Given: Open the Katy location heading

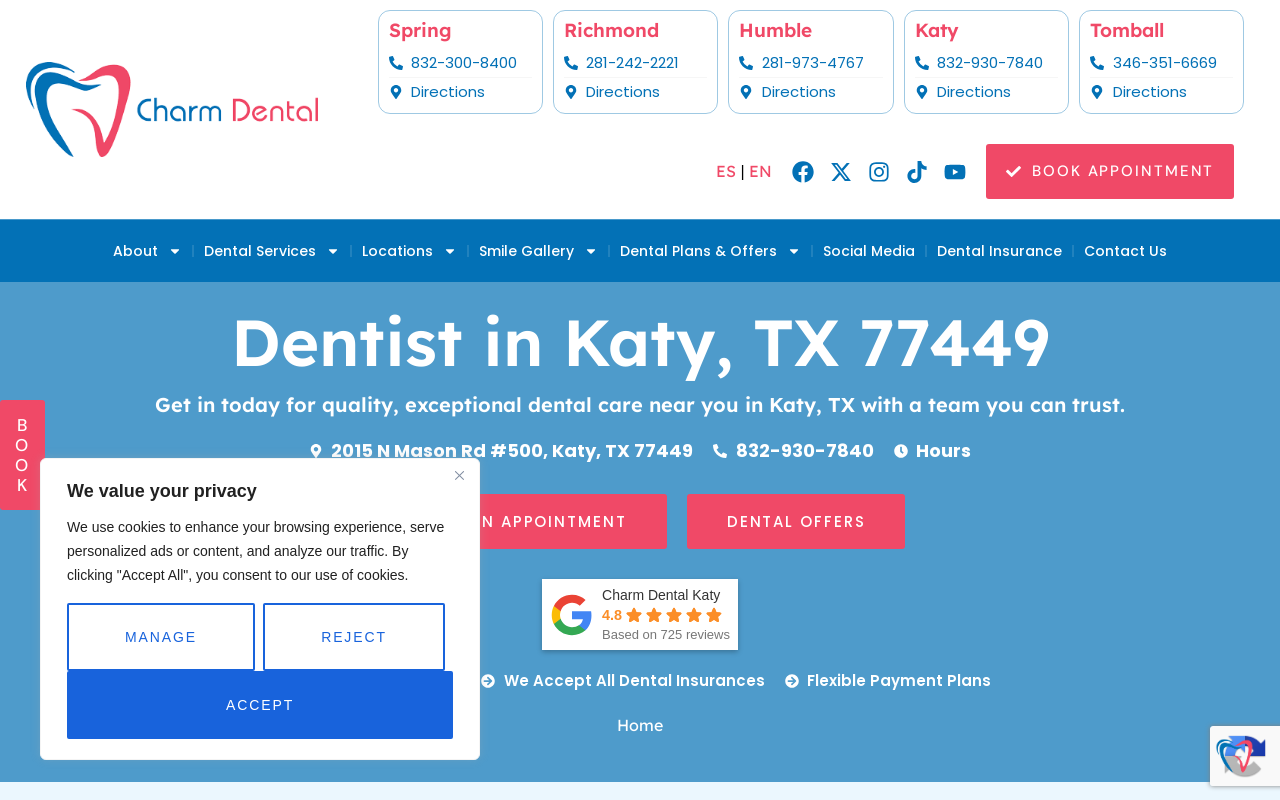Looking at the screenshot, I should tap(937, 31).
